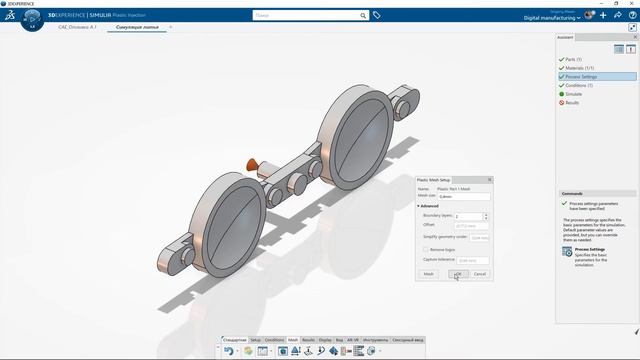Click the globe view icon in action bar
Image resolution: width=640 pixels, height=360 pixels.
coord(282,351)
